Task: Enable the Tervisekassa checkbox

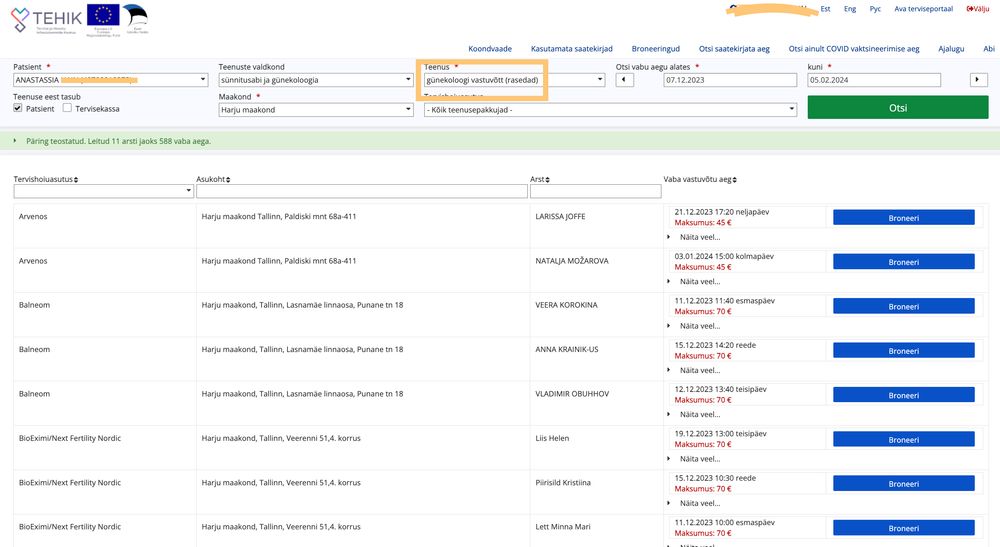Action: tap(67, 108)
